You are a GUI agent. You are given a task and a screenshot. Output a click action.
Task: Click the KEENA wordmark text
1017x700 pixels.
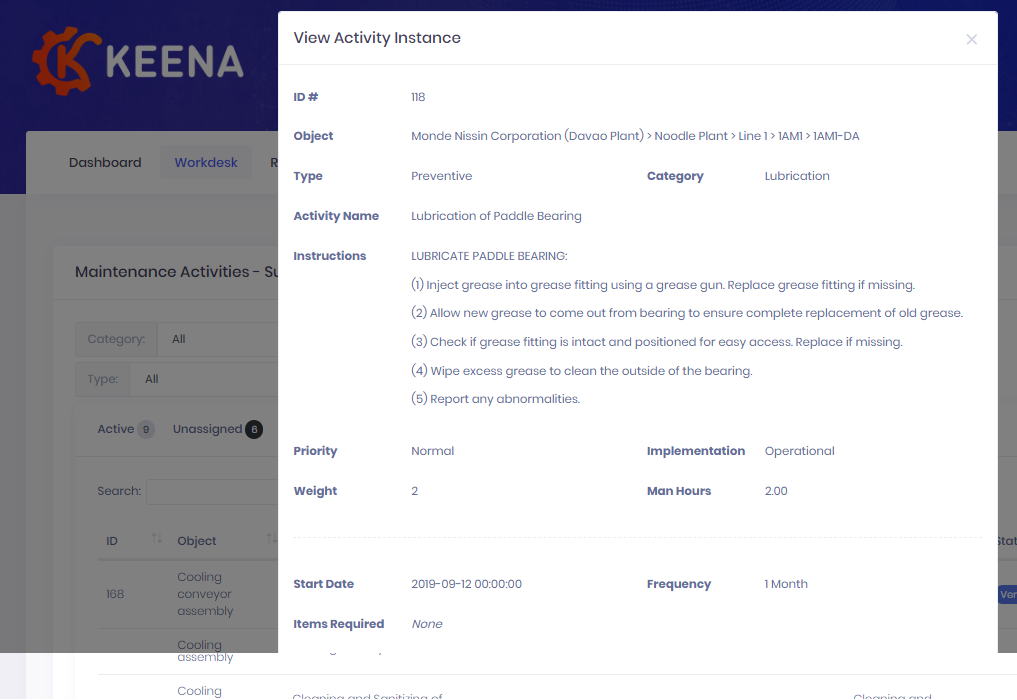(174, 62)
